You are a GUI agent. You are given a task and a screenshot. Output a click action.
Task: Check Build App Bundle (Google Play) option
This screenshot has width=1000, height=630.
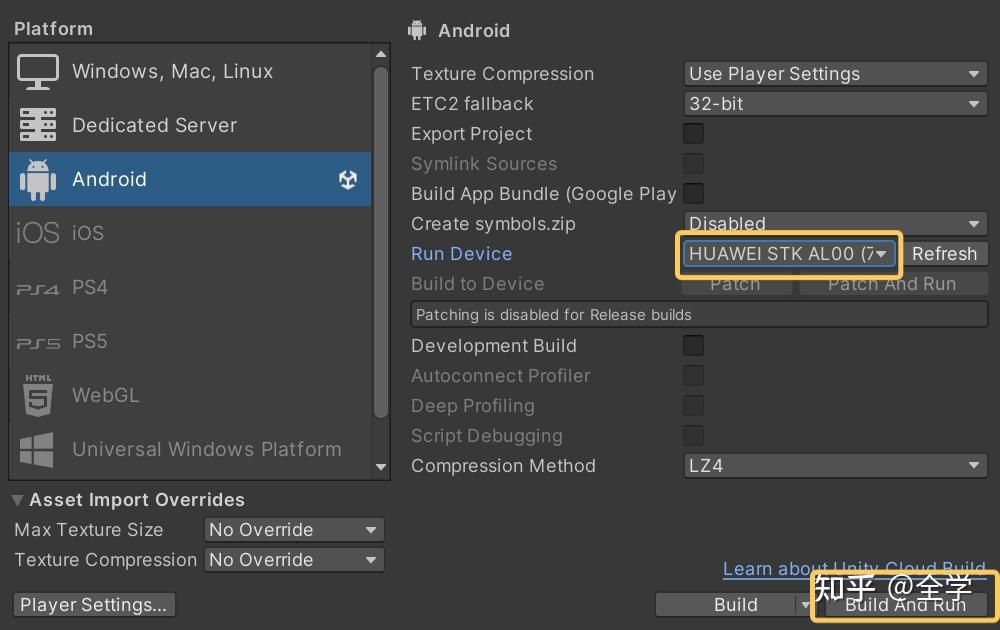tap(693, 194)
